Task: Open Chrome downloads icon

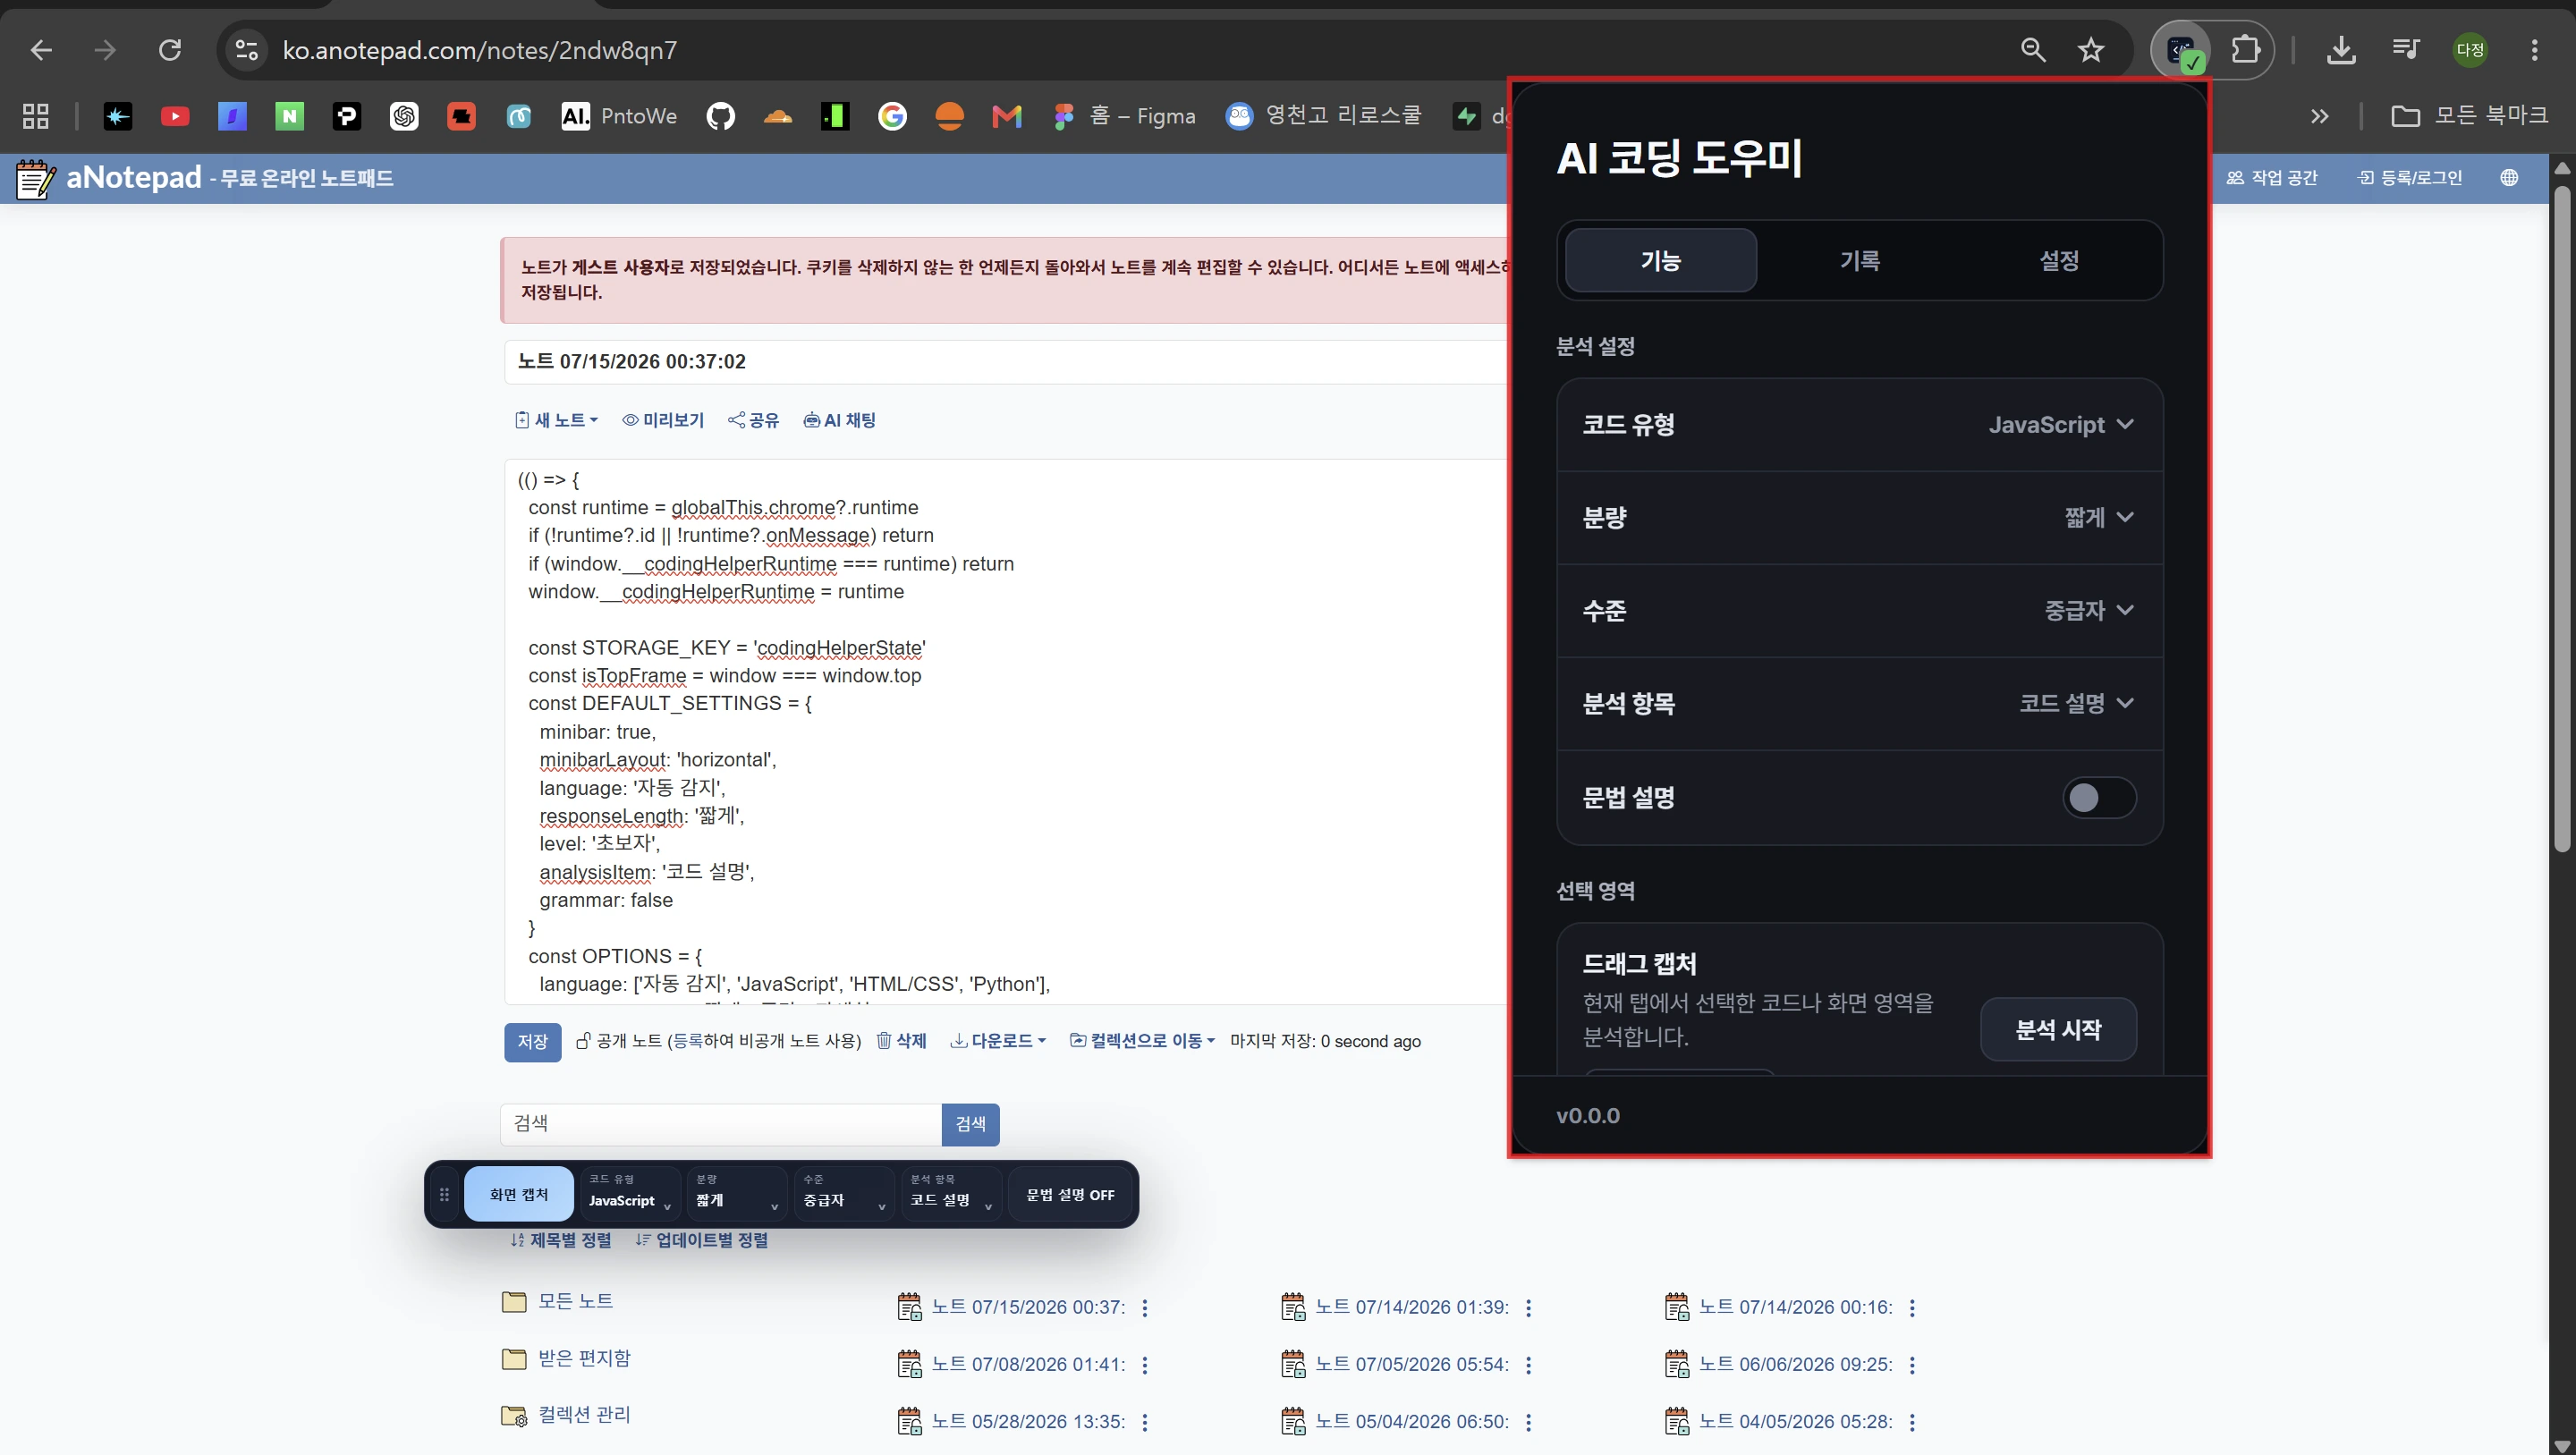Action: (2340, 50)
